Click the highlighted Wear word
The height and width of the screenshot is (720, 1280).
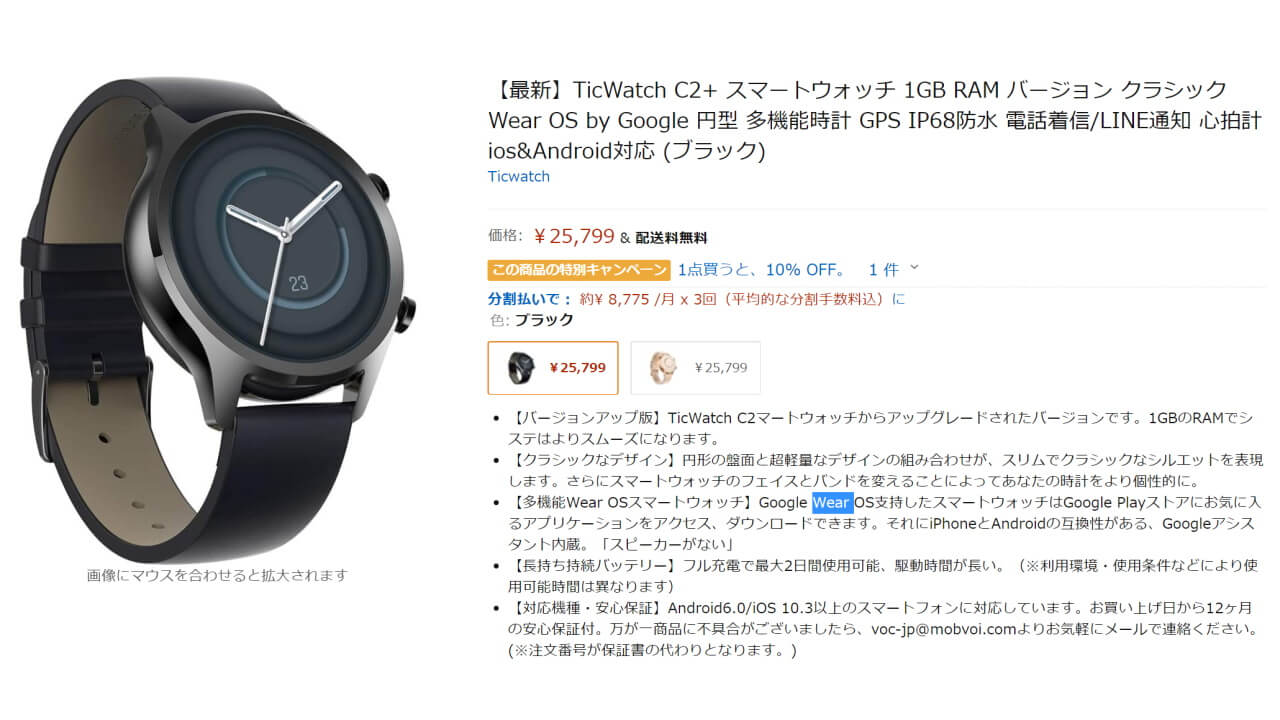[x=832, y=502]
